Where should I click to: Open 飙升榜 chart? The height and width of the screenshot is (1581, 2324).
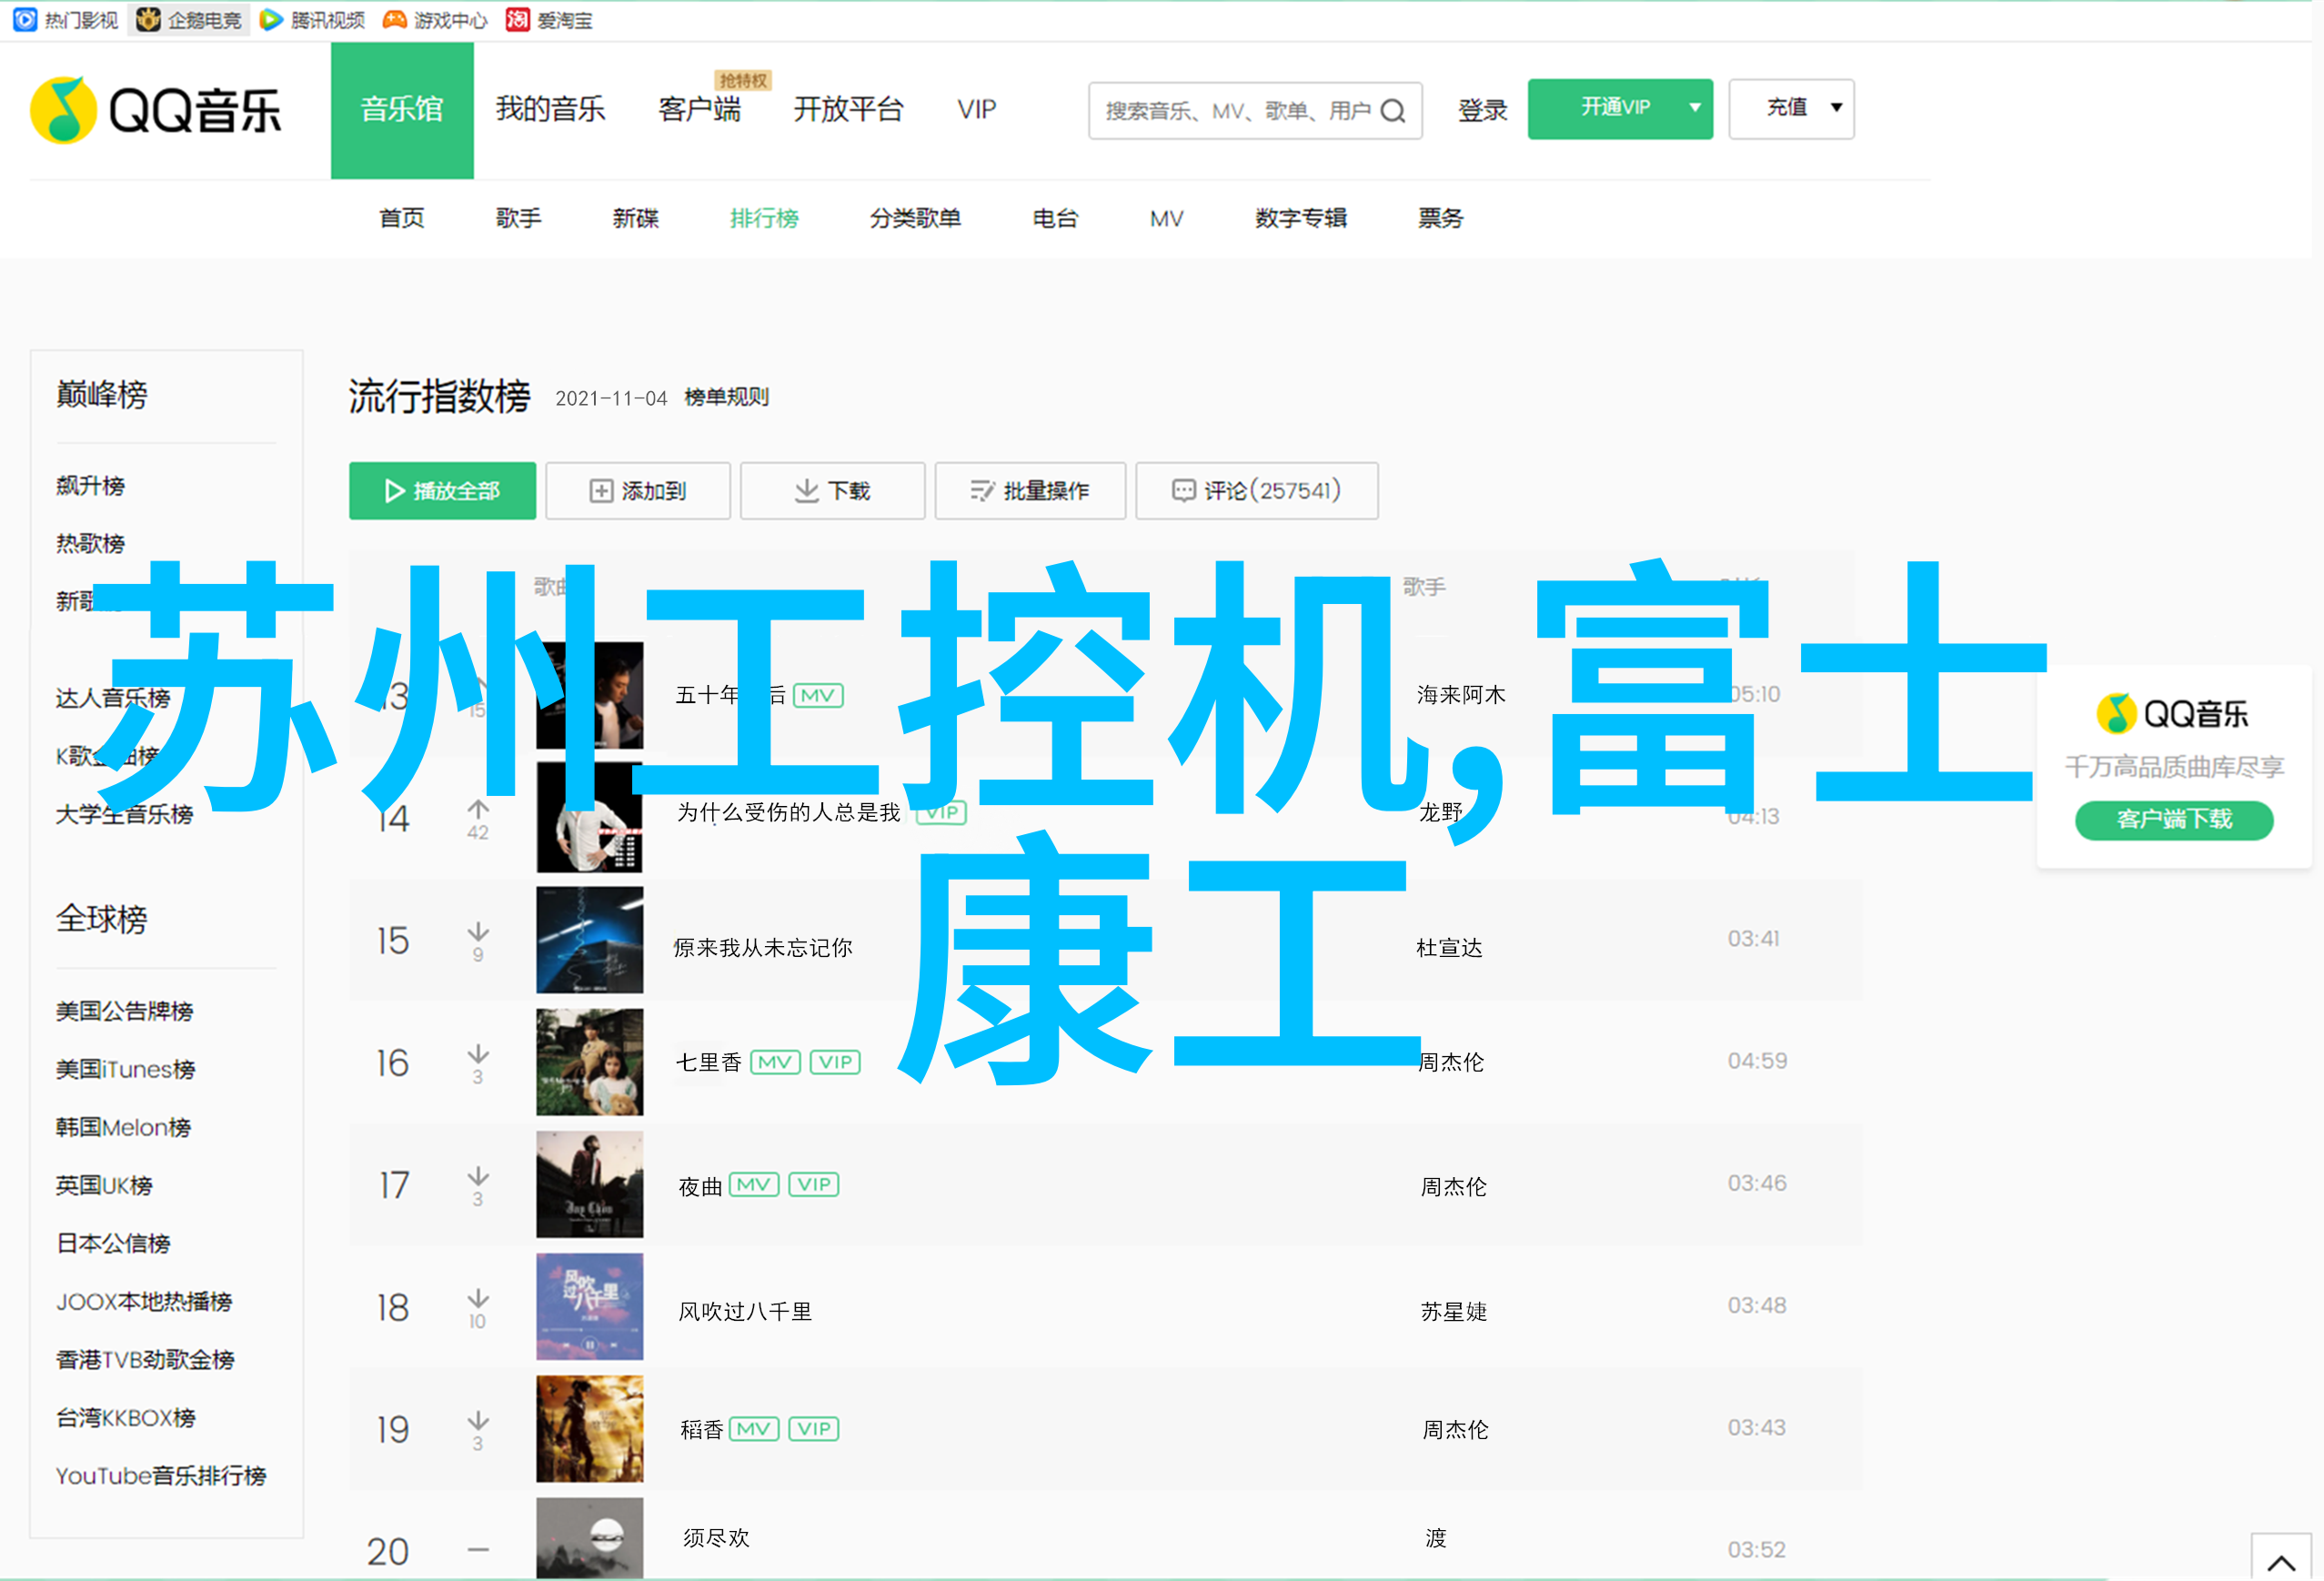(90, 486)
